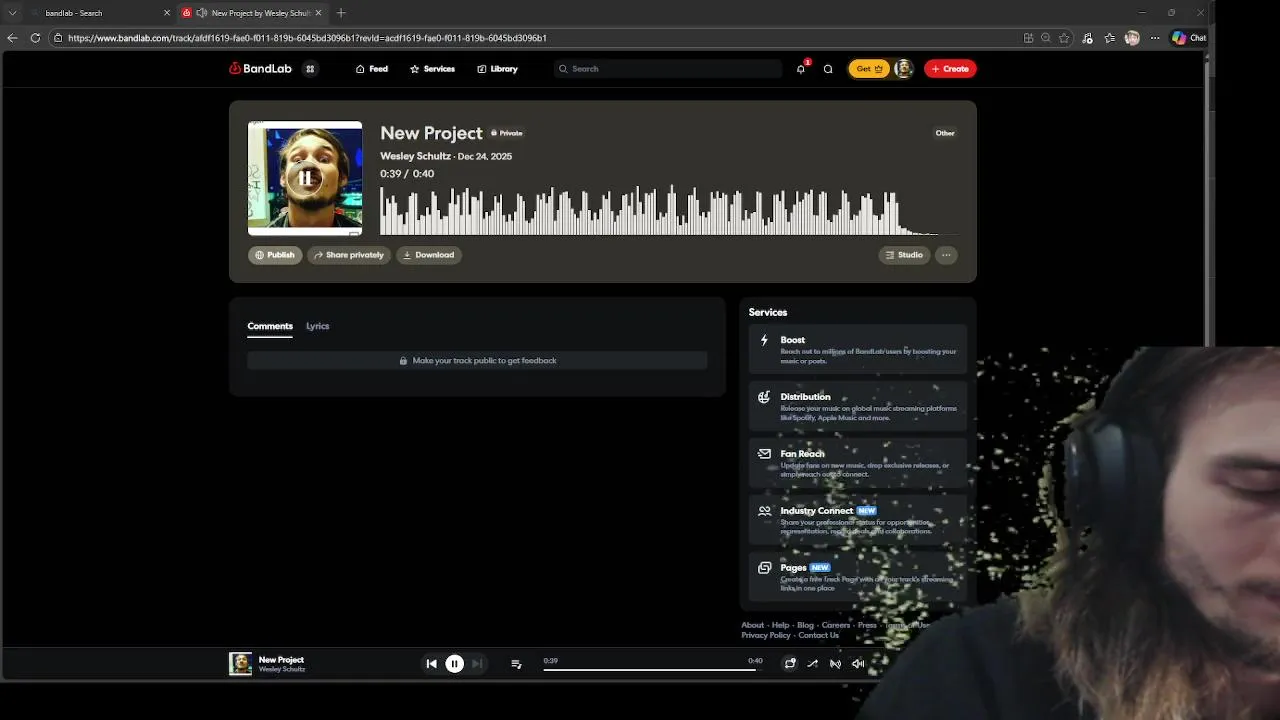Add page to browser favorites star
Viewport: 1280px width, 720px height.
tap(1064, 38)
